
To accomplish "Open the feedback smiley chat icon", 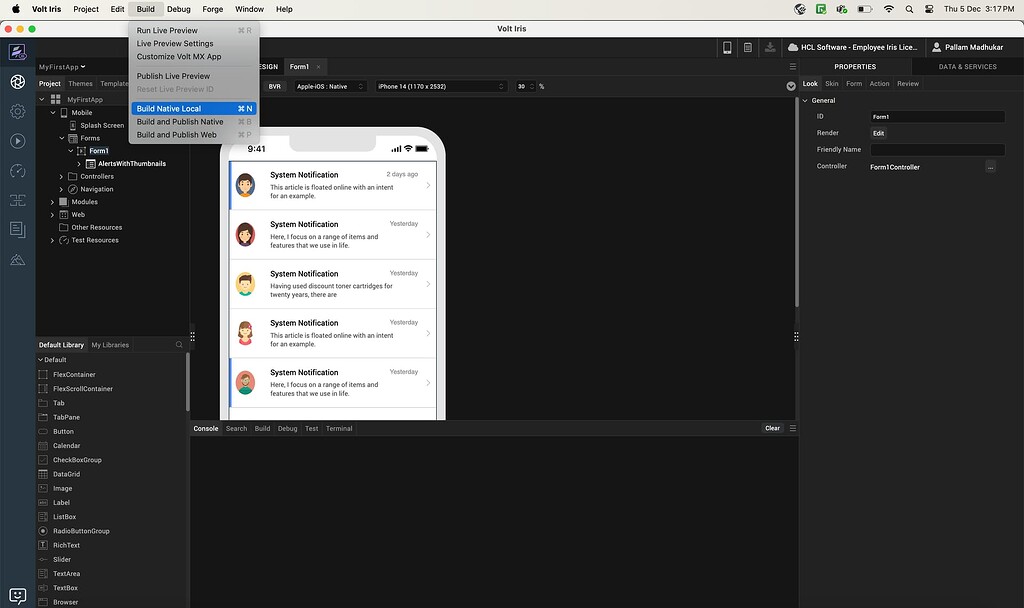I will pos(18,596).
